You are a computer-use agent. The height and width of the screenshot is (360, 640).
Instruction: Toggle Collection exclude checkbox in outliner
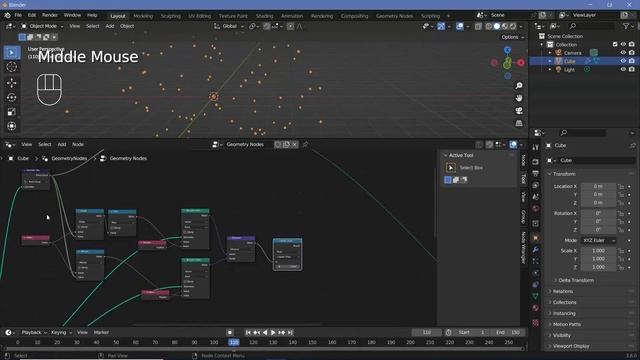(615, 44)
